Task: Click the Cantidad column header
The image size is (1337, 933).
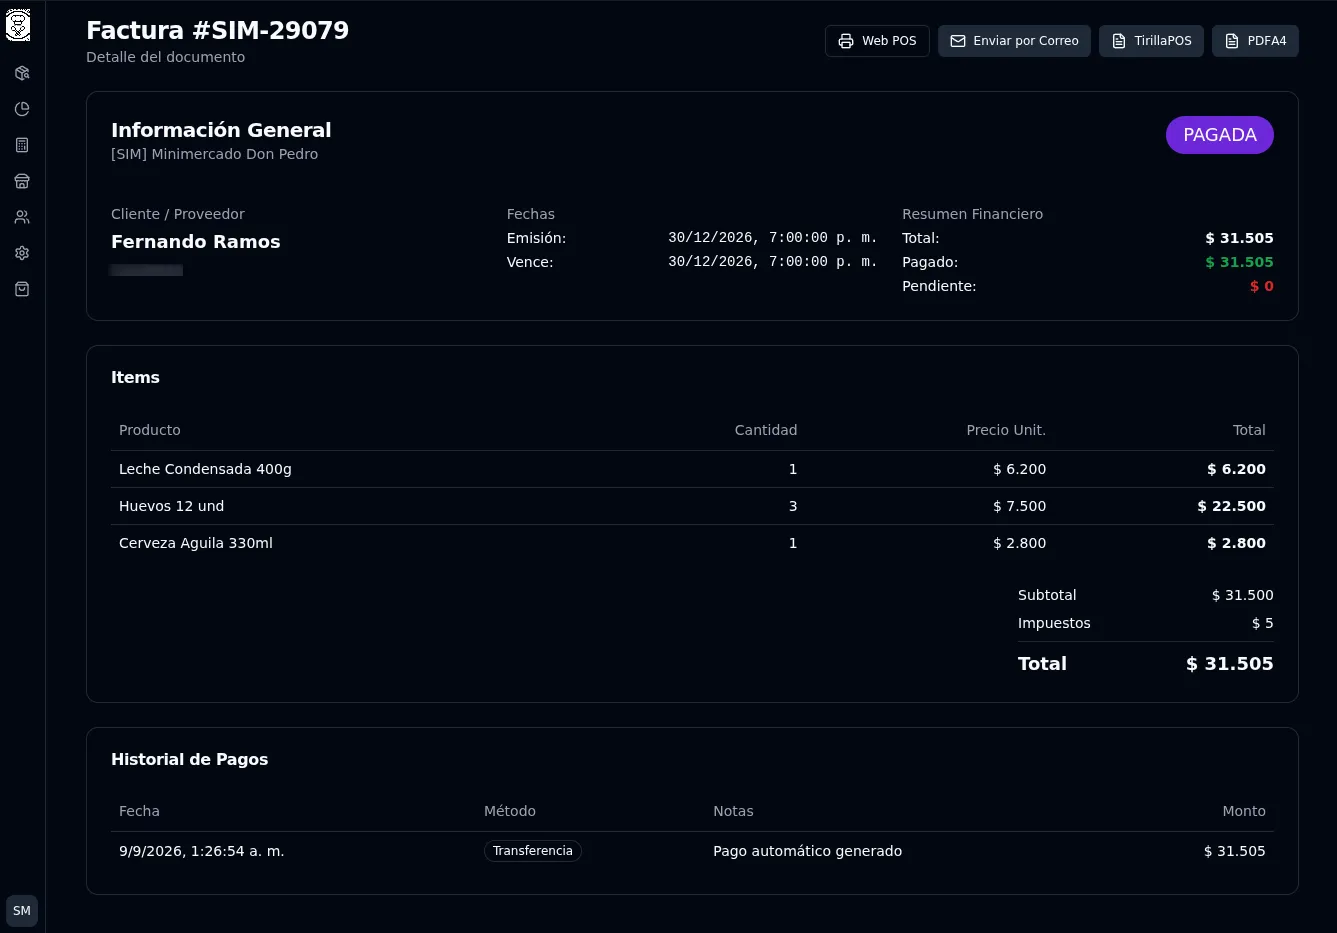Action: pos(766,430)
